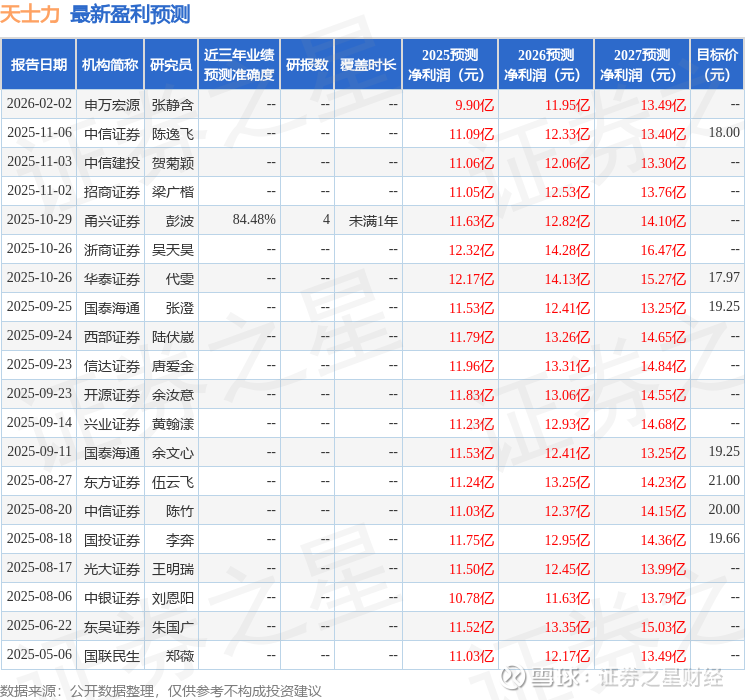Click institution 中信建投
Image resolution: width=745 pixels, height=700 pixels.
[112, 163]
